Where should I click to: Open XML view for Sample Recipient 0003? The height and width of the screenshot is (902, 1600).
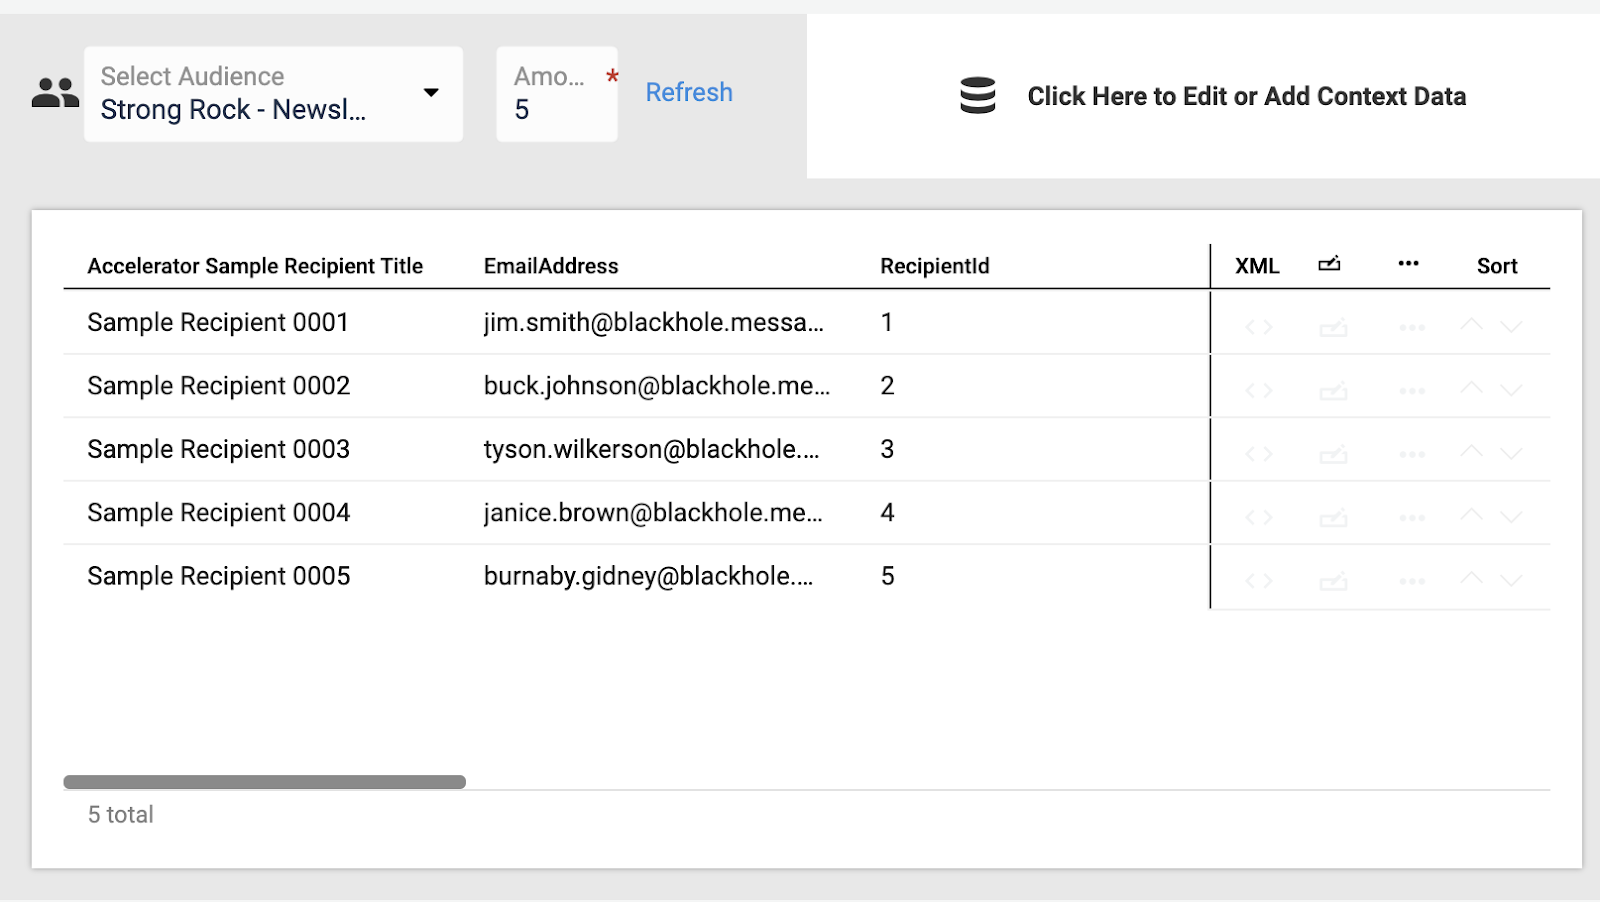tap(1258, 454)
